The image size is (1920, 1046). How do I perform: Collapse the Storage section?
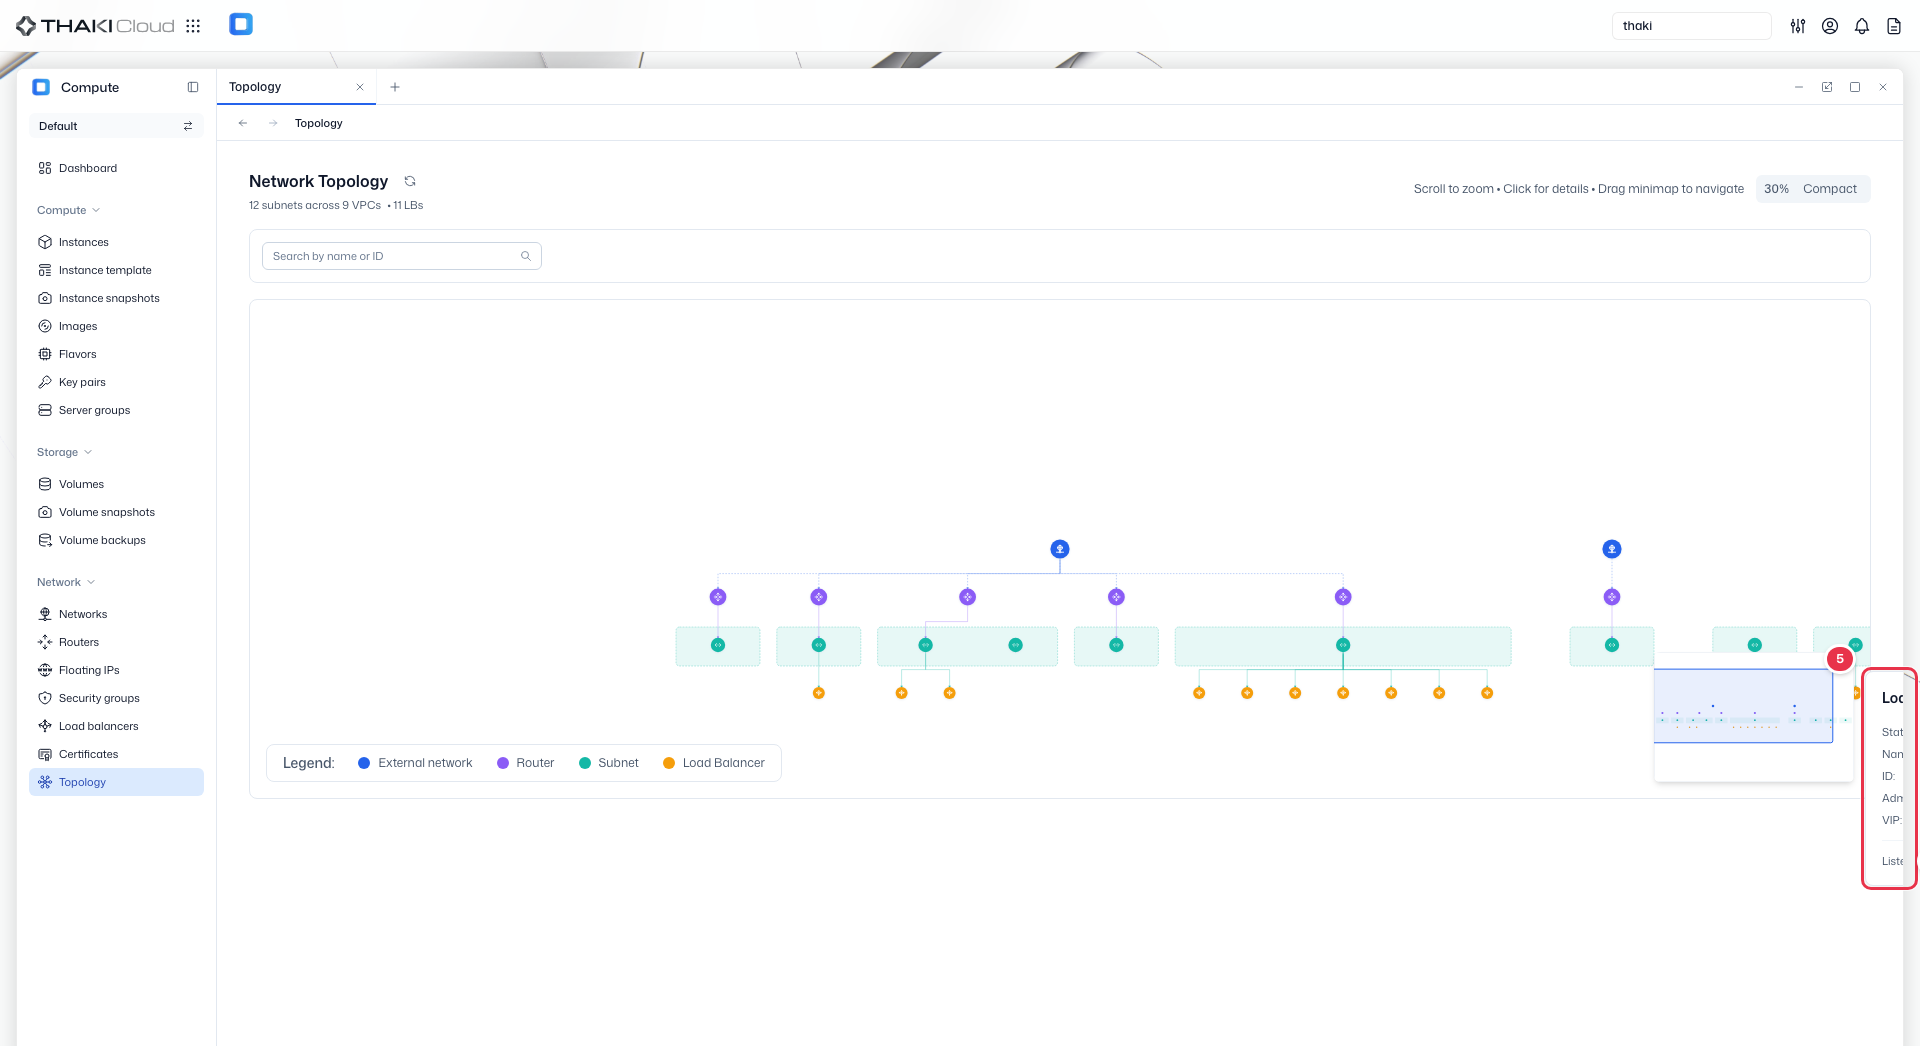64,452
